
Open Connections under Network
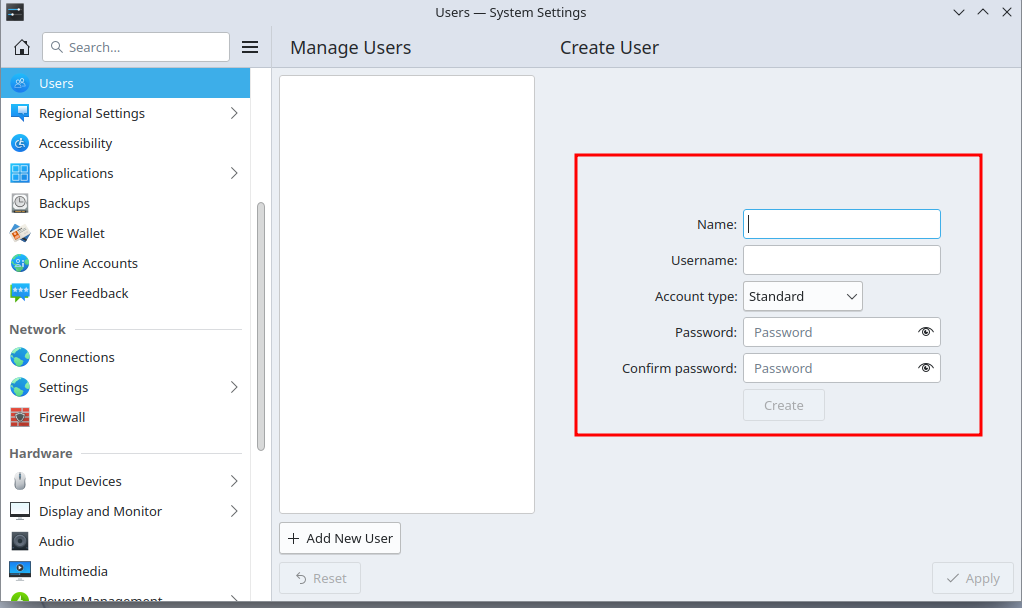click(x=76, y=357)
